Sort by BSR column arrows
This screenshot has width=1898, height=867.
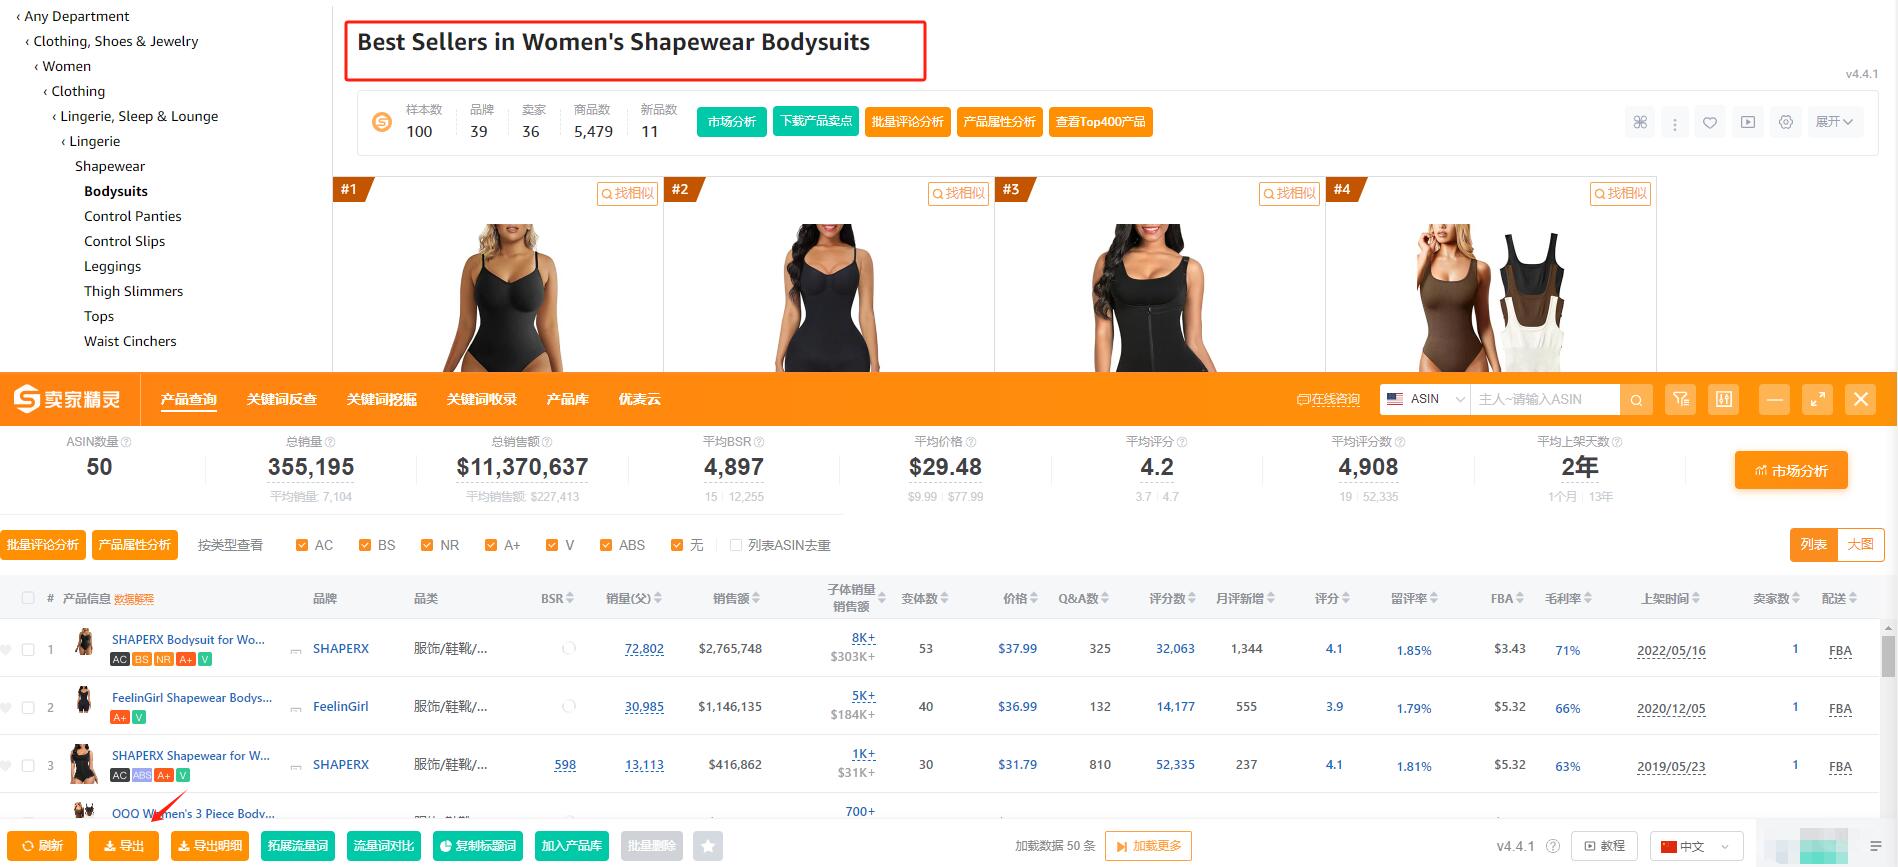(570, 598)
